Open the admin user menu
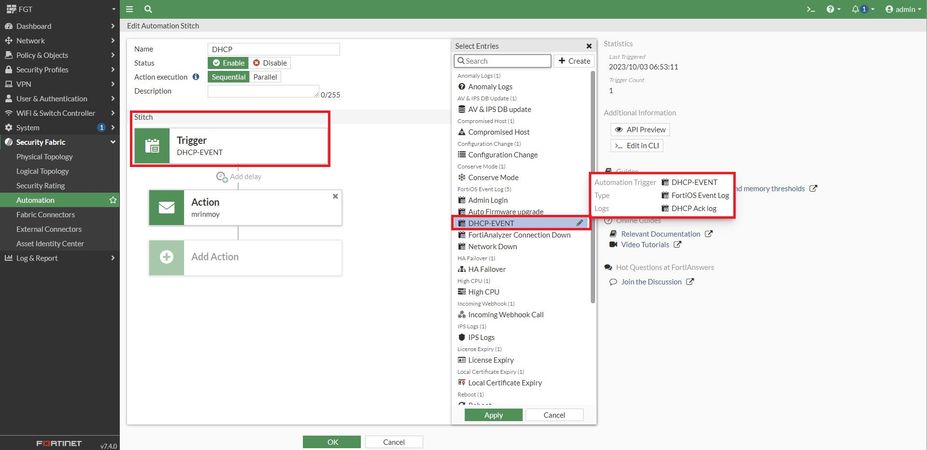Screen dimensions: 927x450 coord(903,9)
